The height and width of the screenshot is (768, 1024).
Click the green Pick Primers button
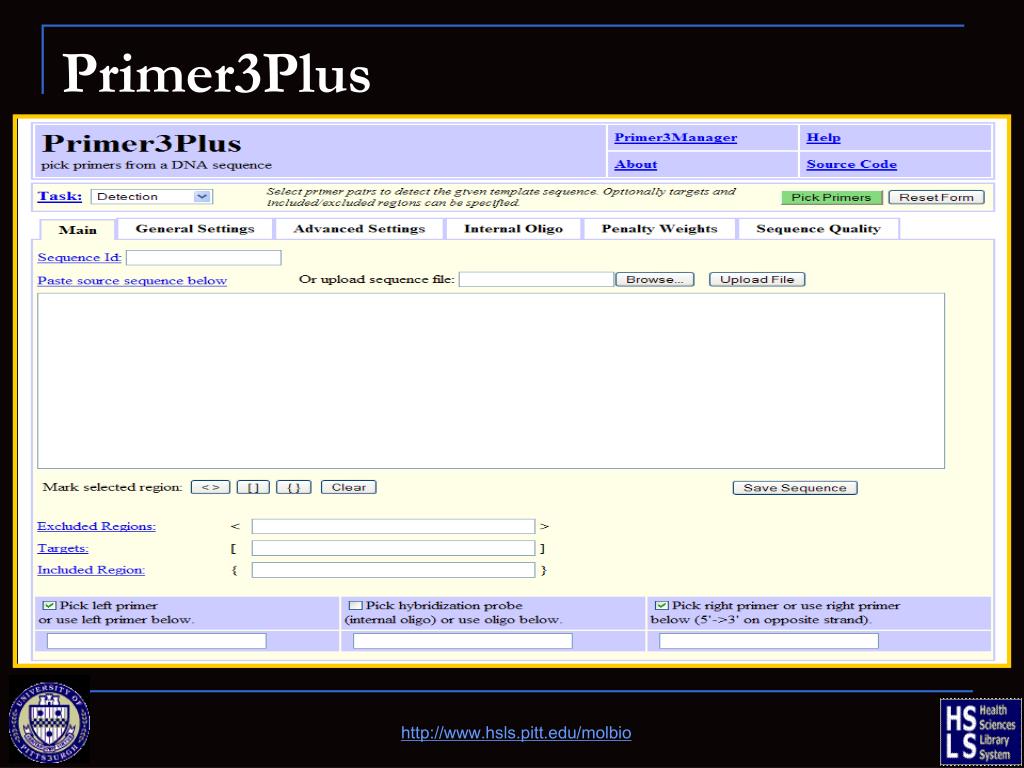(x=831, y=197)
